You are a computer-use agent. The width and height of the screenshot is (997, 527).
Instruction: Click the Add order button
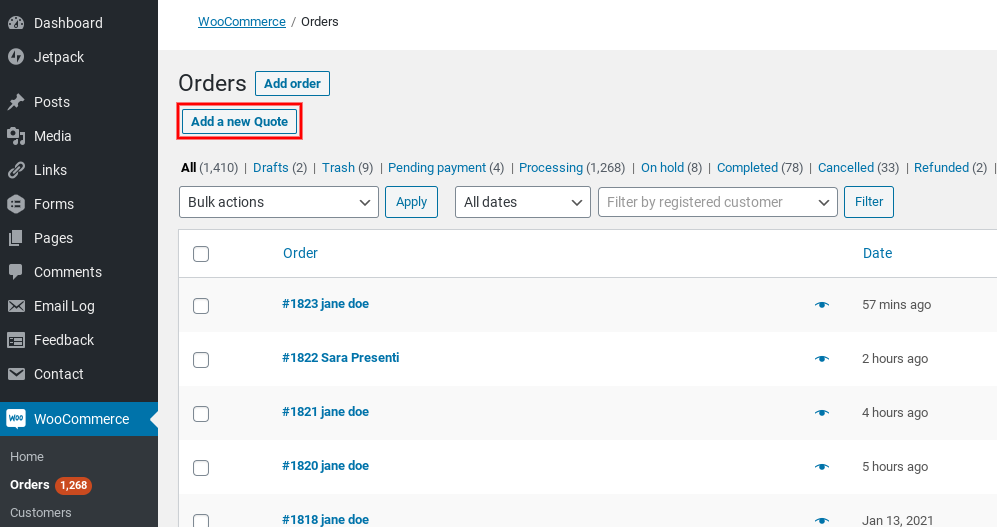pos(292,83)
